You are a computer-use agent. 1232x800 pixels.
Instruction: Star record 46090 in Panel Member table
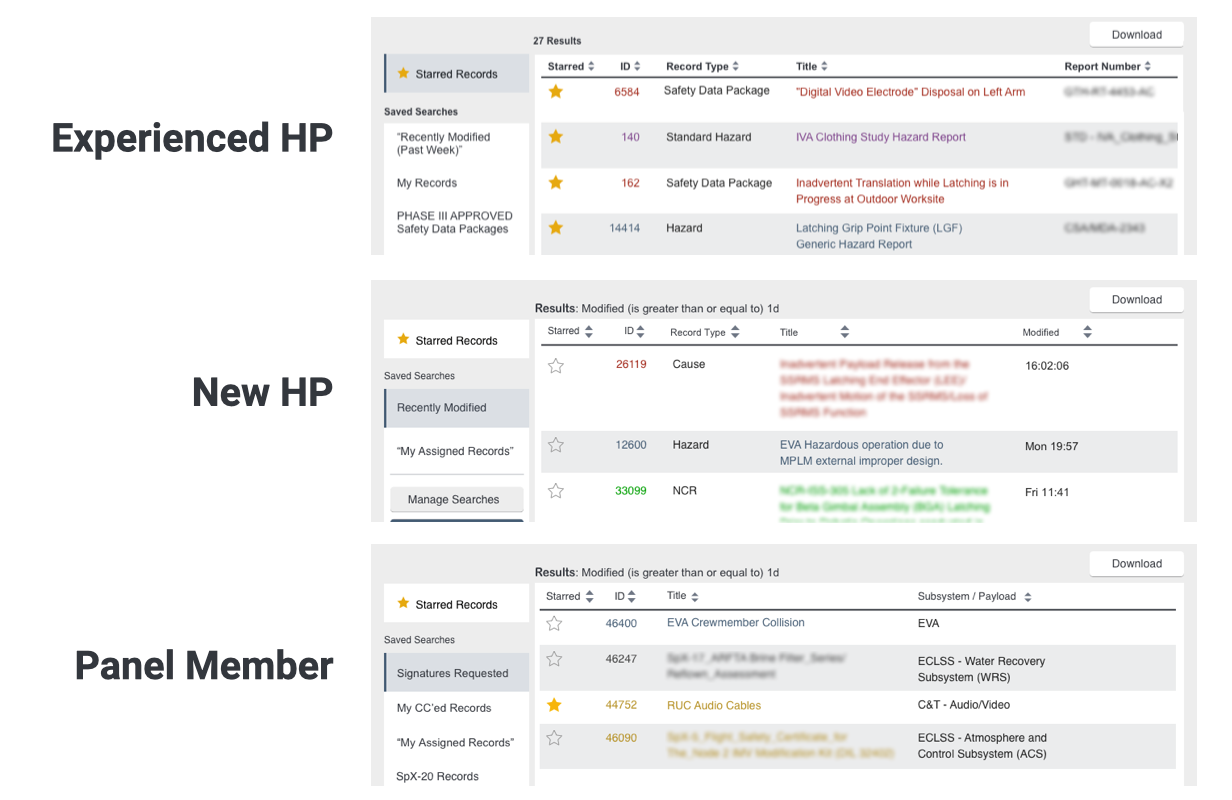tap(554, 738)
